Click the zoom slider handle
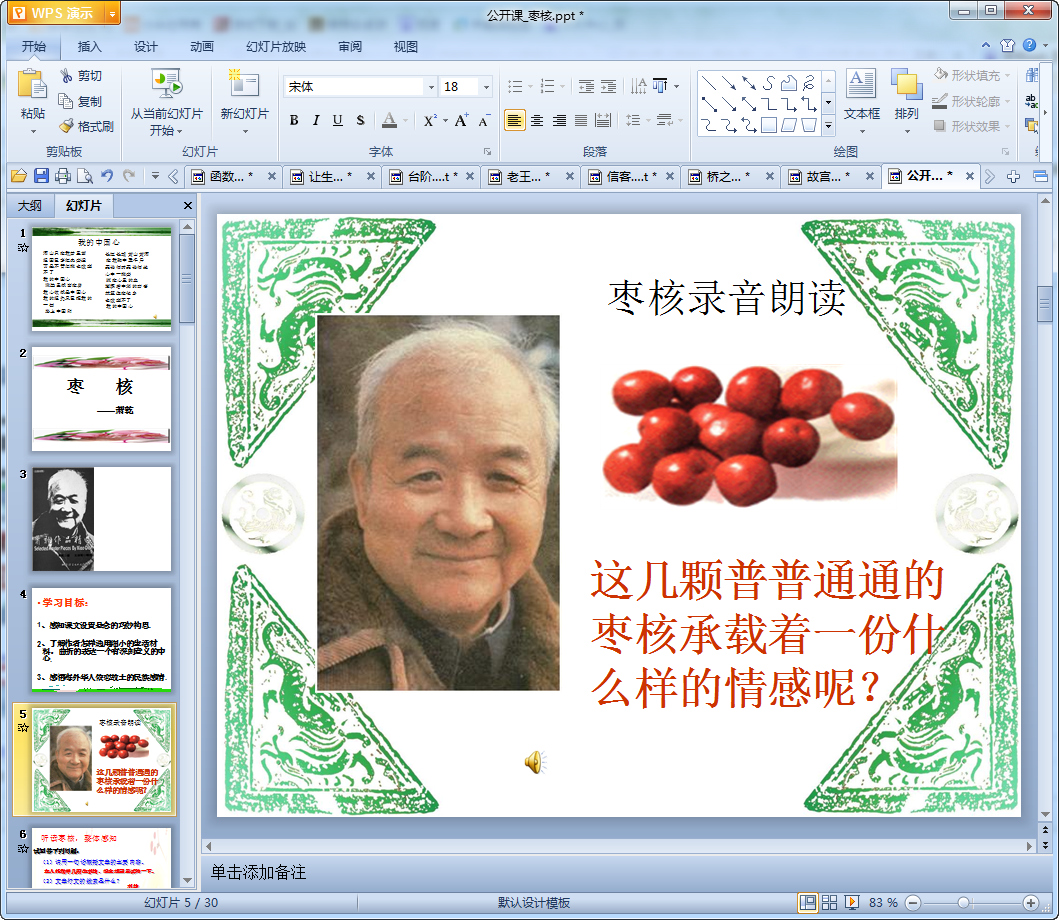 [964, 902]
